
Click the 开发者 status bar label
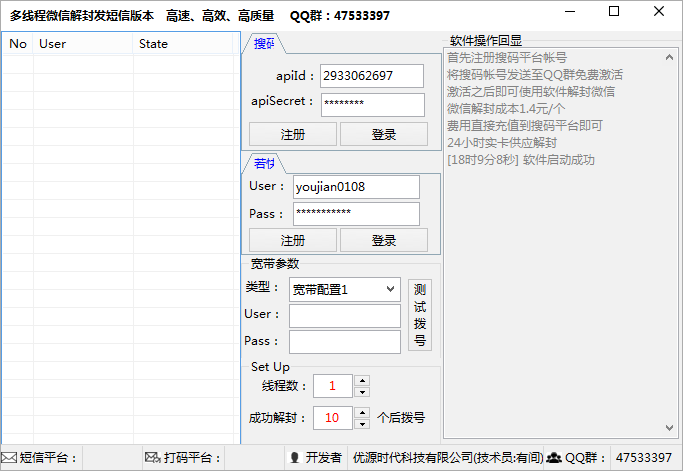point(324,457)
